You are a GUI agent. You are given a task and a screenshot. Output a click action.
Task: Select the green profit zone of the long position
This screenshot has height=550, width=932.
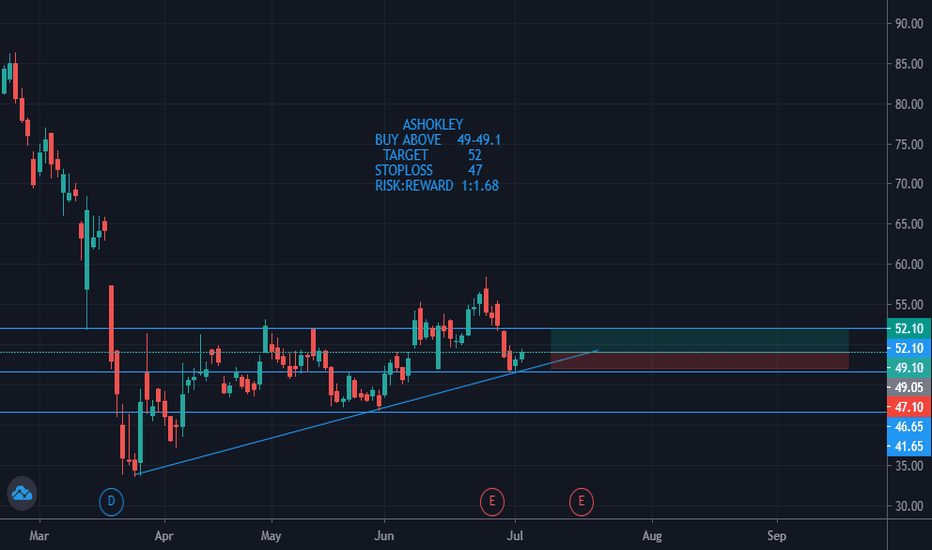pos(700,340)
